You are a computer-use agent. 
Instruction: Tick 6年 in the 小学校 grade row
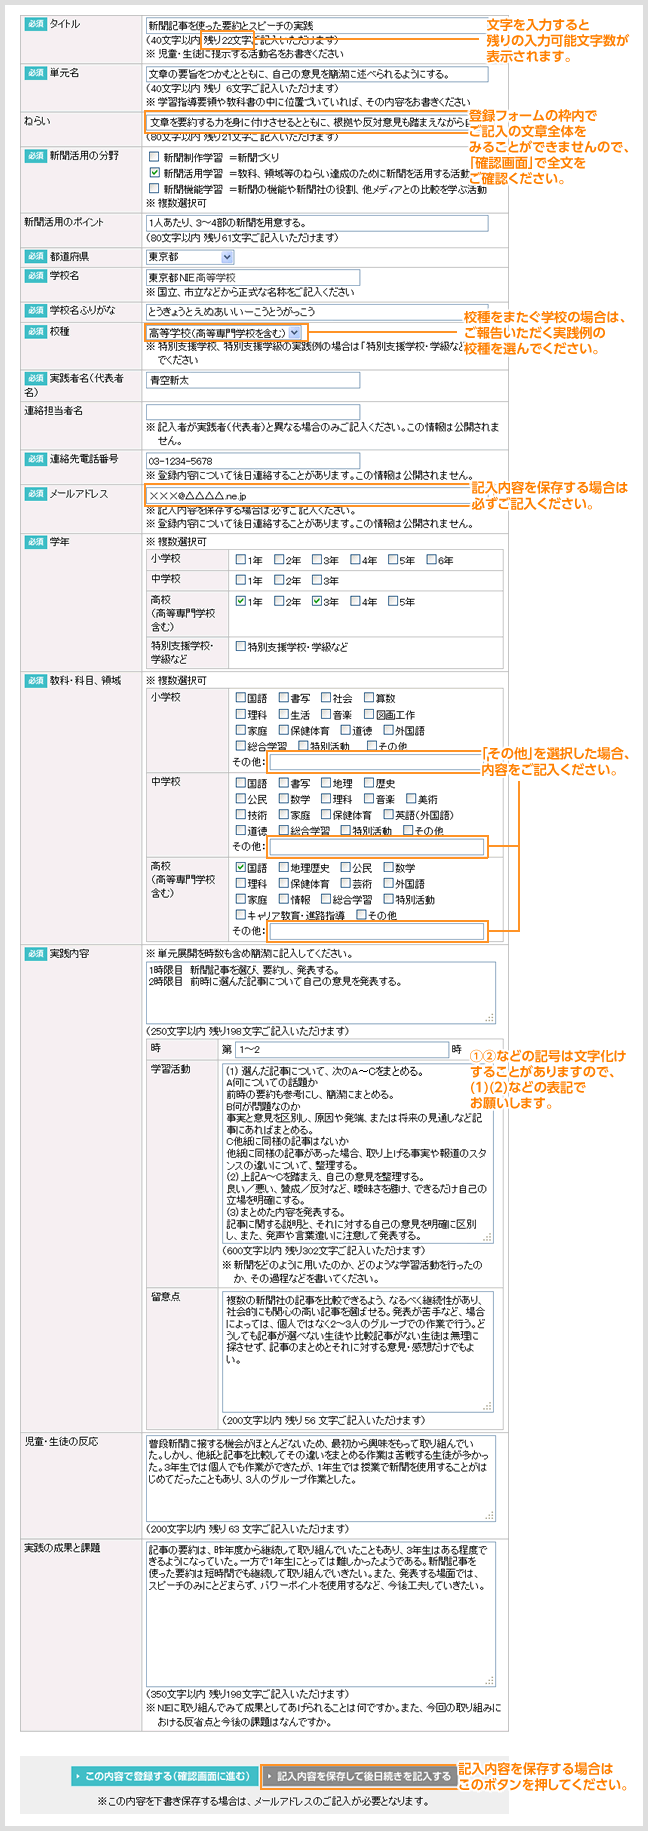coord(432,560)
